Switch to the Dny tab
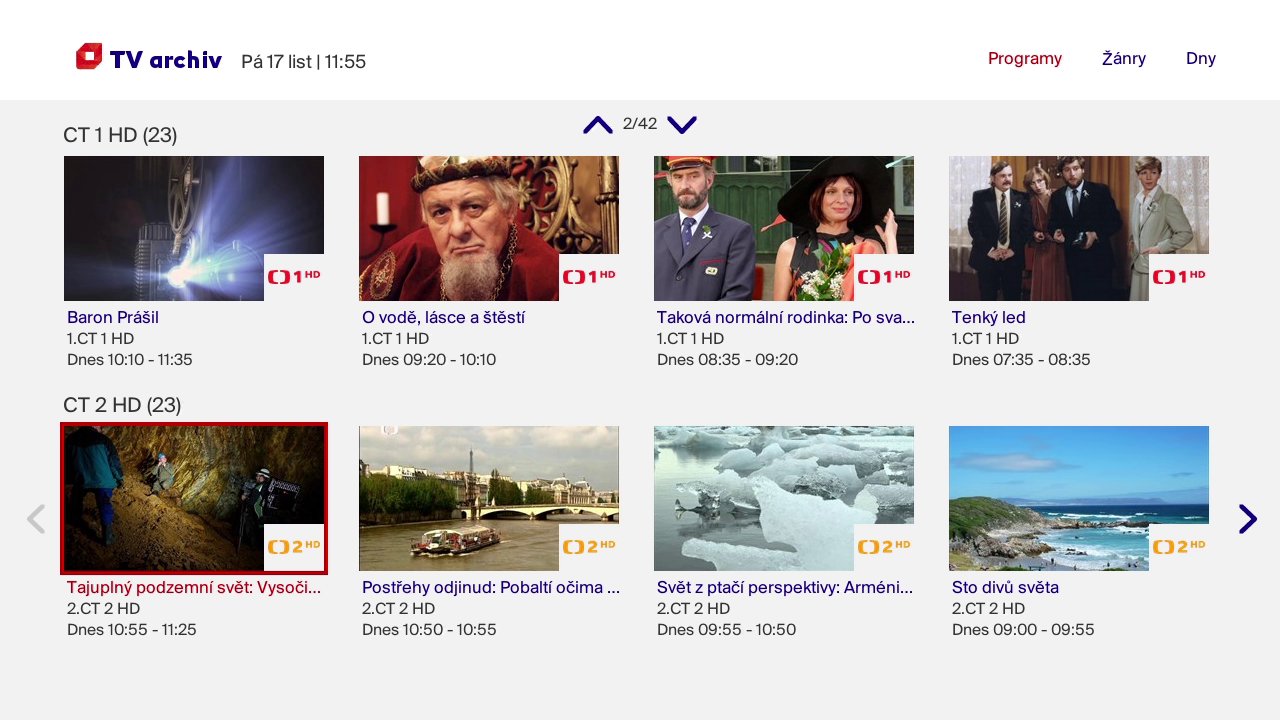The height and width of the screenshot is (720, 1280). click(x=1201, y=58)
